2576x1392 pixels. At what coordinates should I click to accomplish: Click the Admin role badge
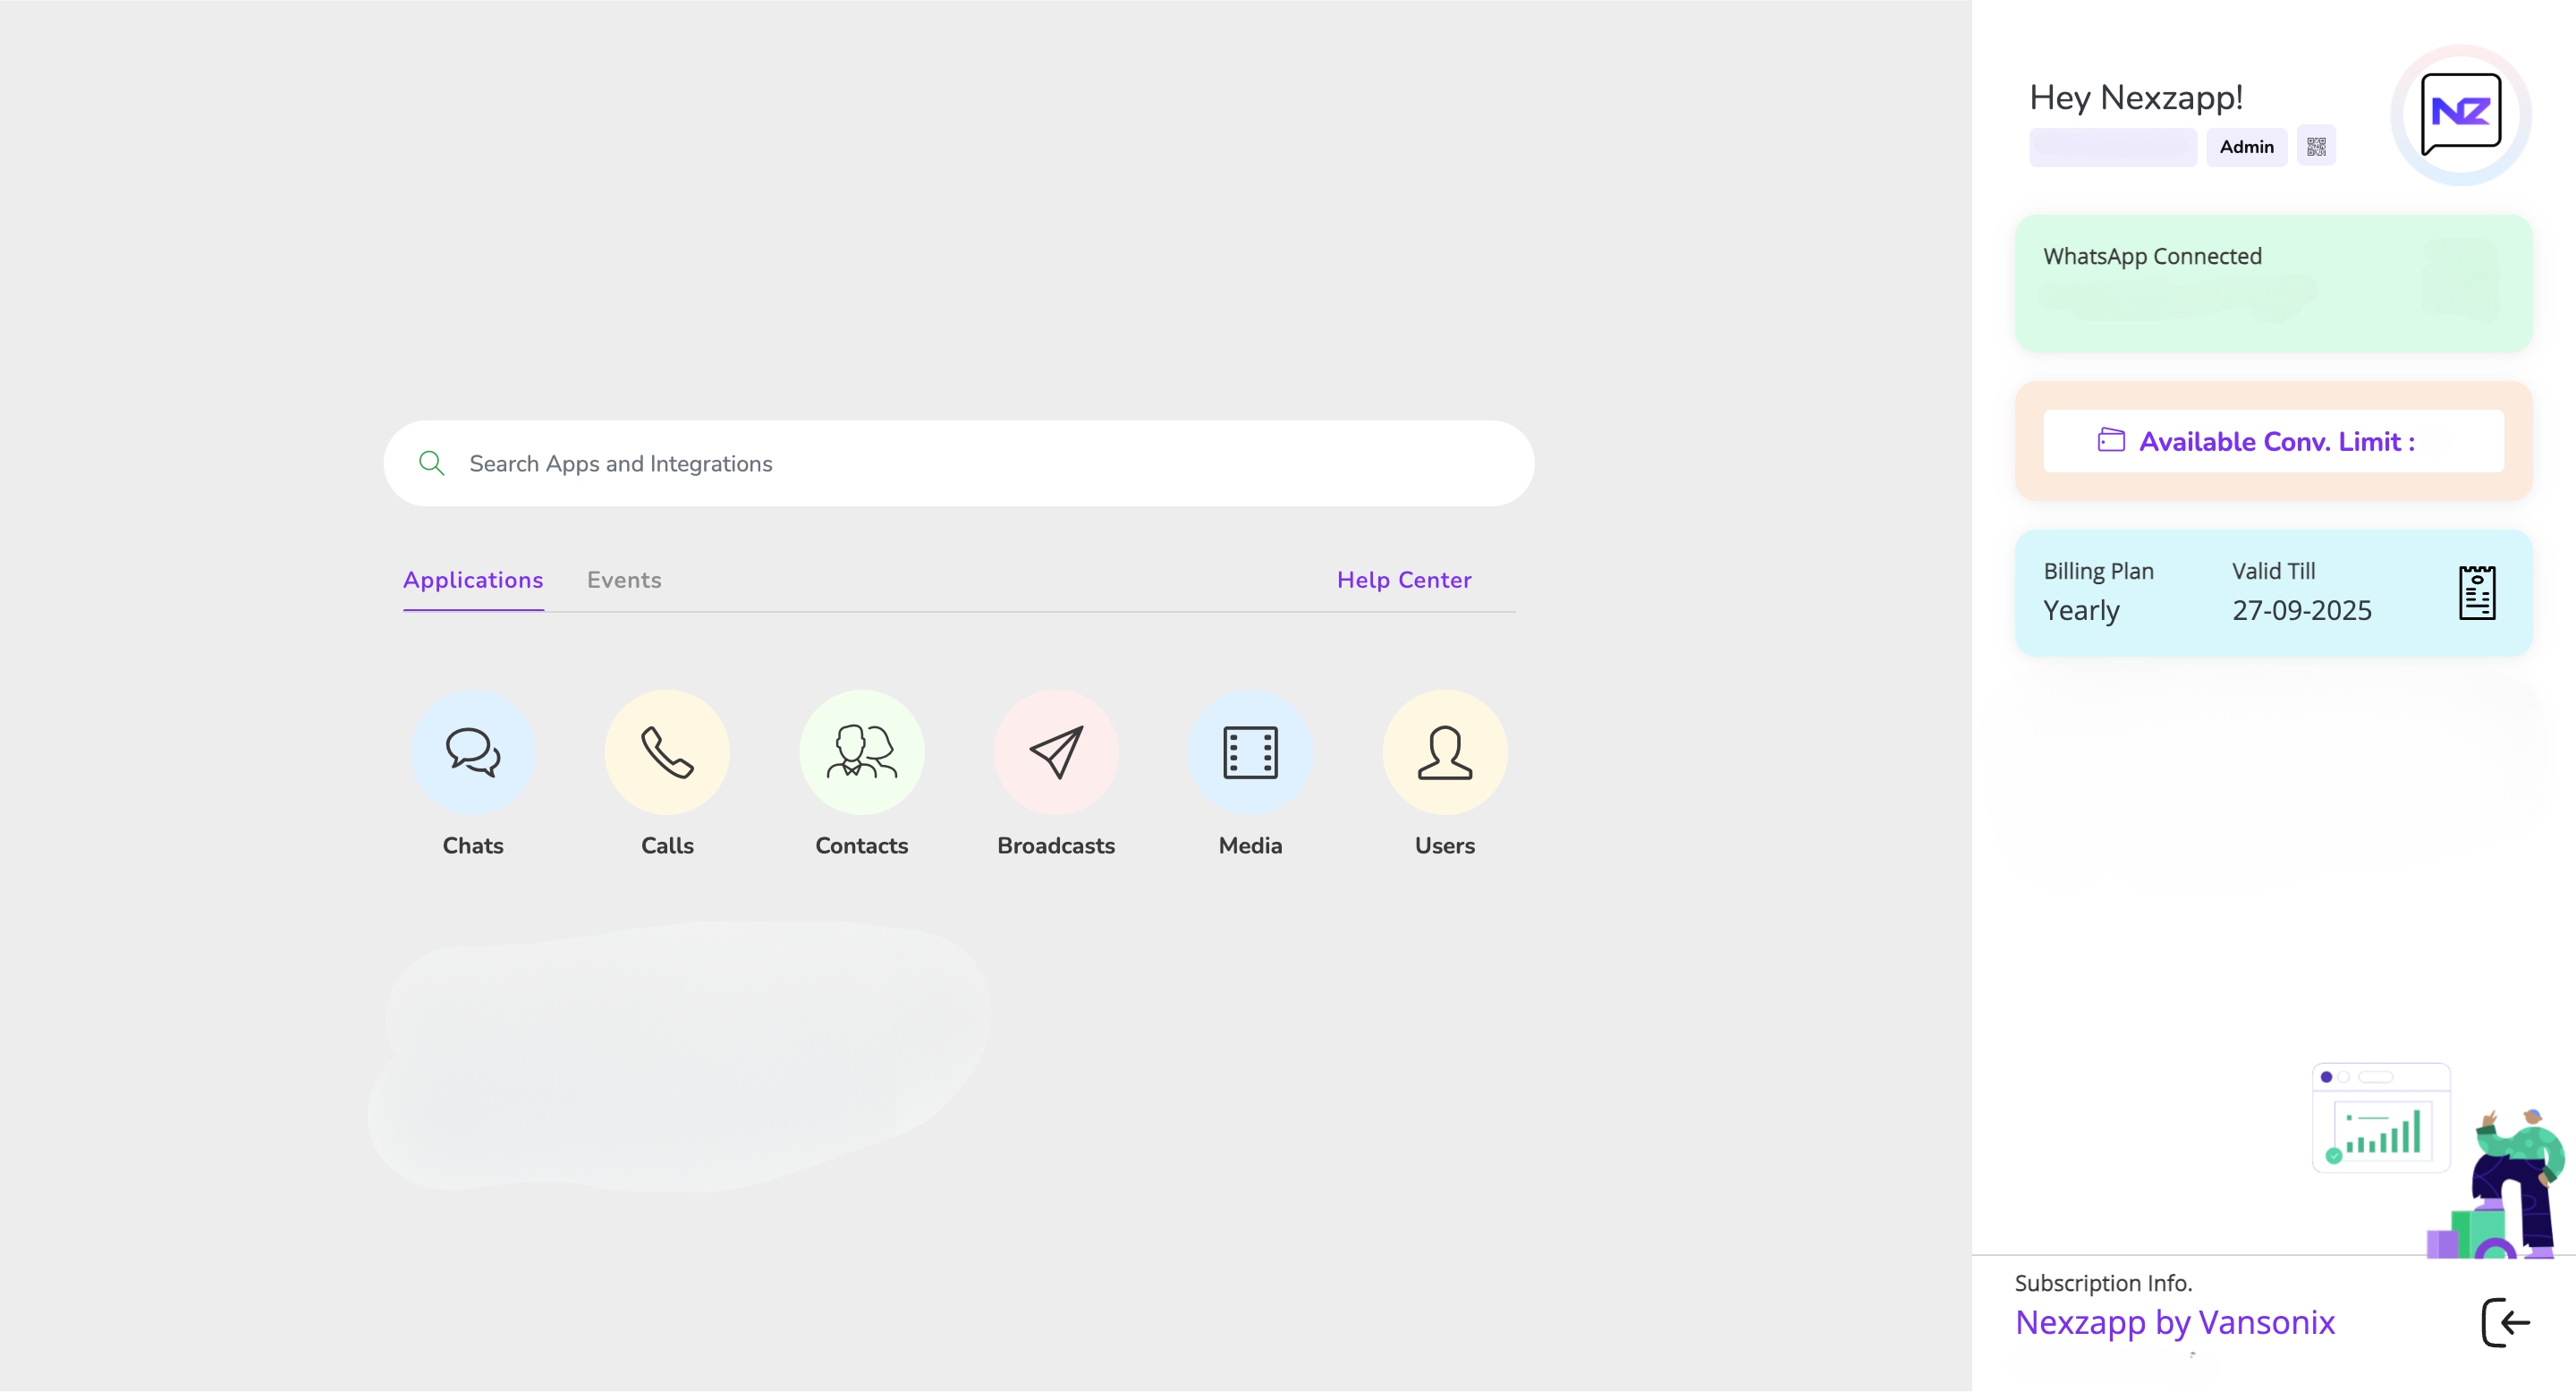pos(2246,147)
